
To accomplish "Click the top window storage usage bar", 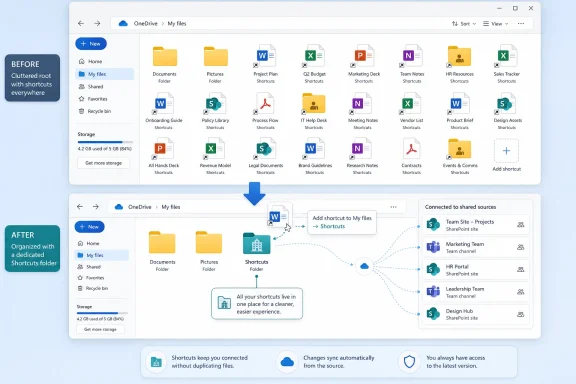I will (x=105, y=142).
